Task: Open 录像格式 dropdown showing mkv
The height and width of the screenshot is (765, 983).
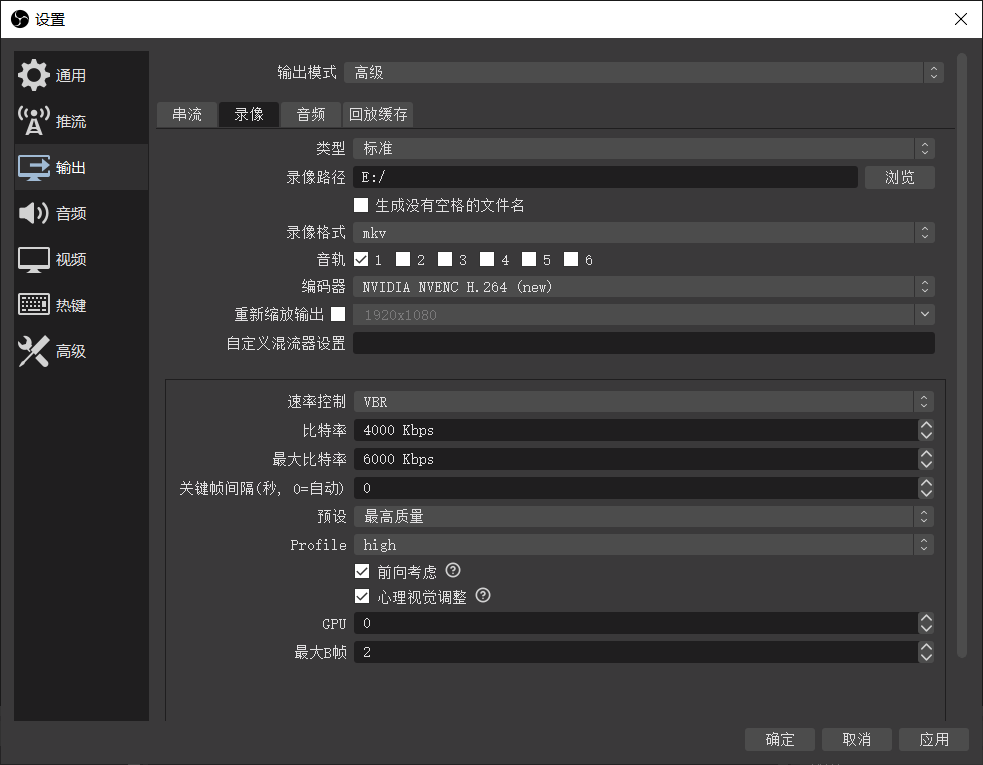Action: 644,233
